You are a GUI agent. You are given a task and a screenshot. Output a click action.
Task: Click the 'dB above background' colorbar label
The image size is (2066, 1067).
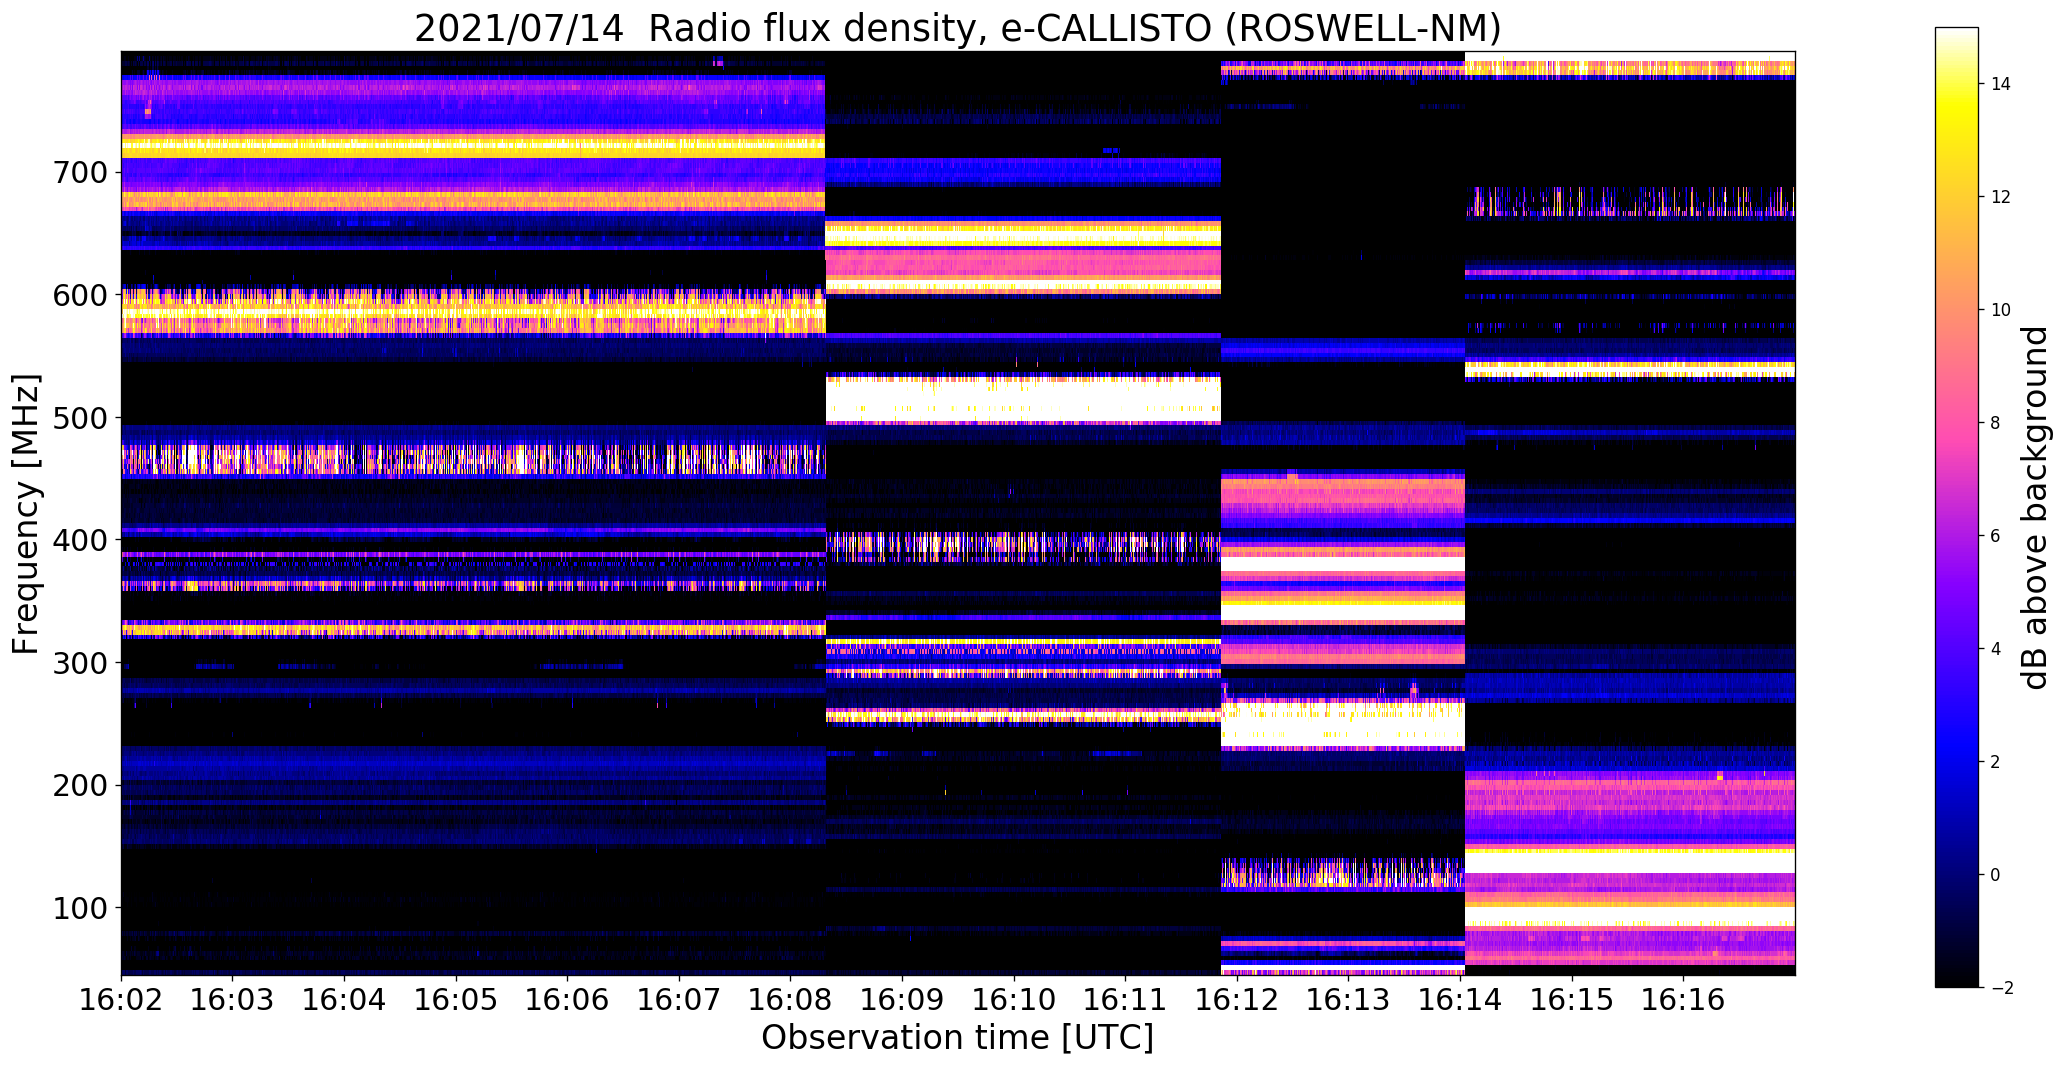pyautogui.click(x=2035, y=508)
